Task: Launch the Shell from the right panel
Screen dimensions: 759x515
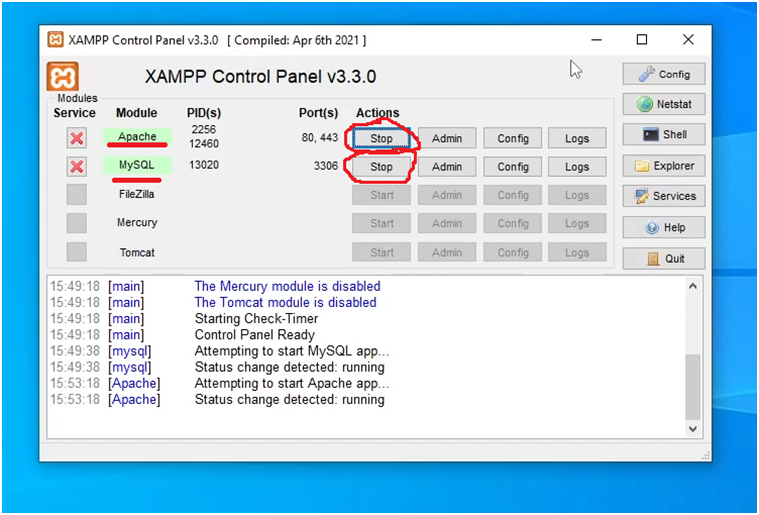Action: 664,135
